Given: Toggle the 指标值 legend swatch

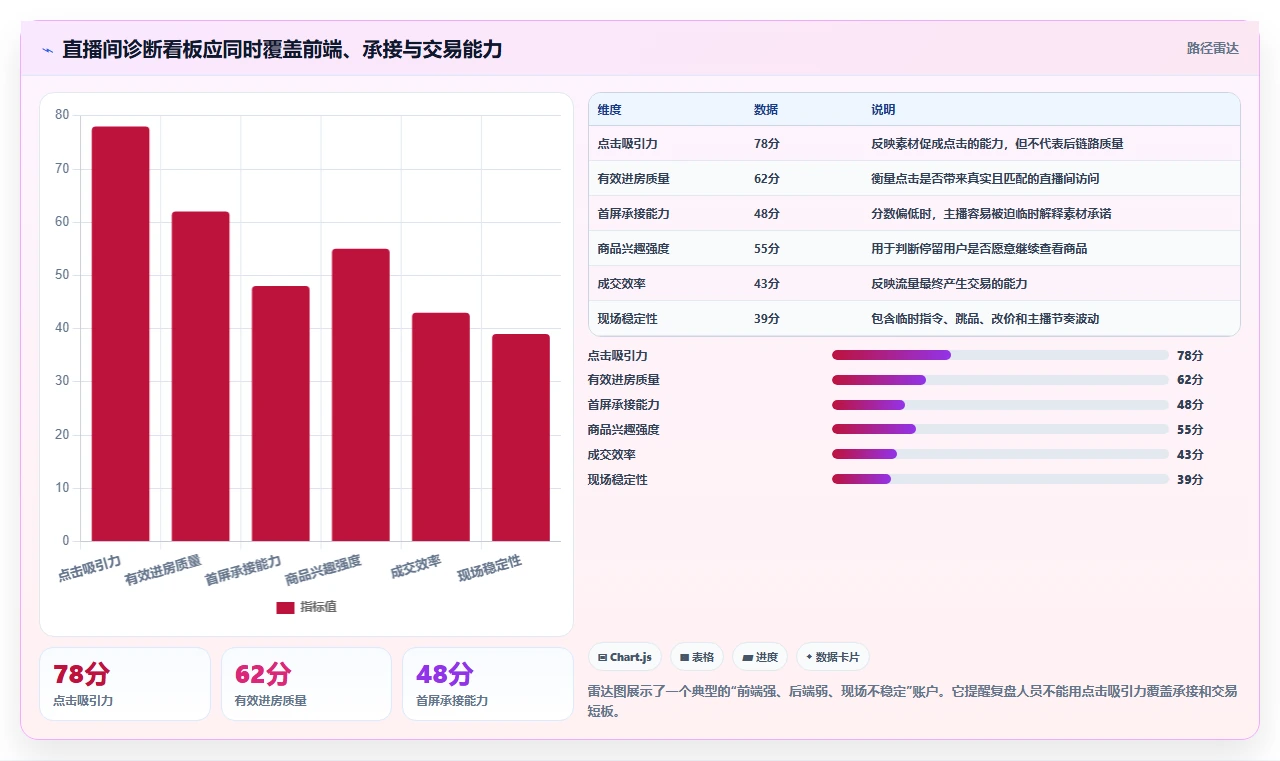Looking at the screenshot, I should (285, 607).
